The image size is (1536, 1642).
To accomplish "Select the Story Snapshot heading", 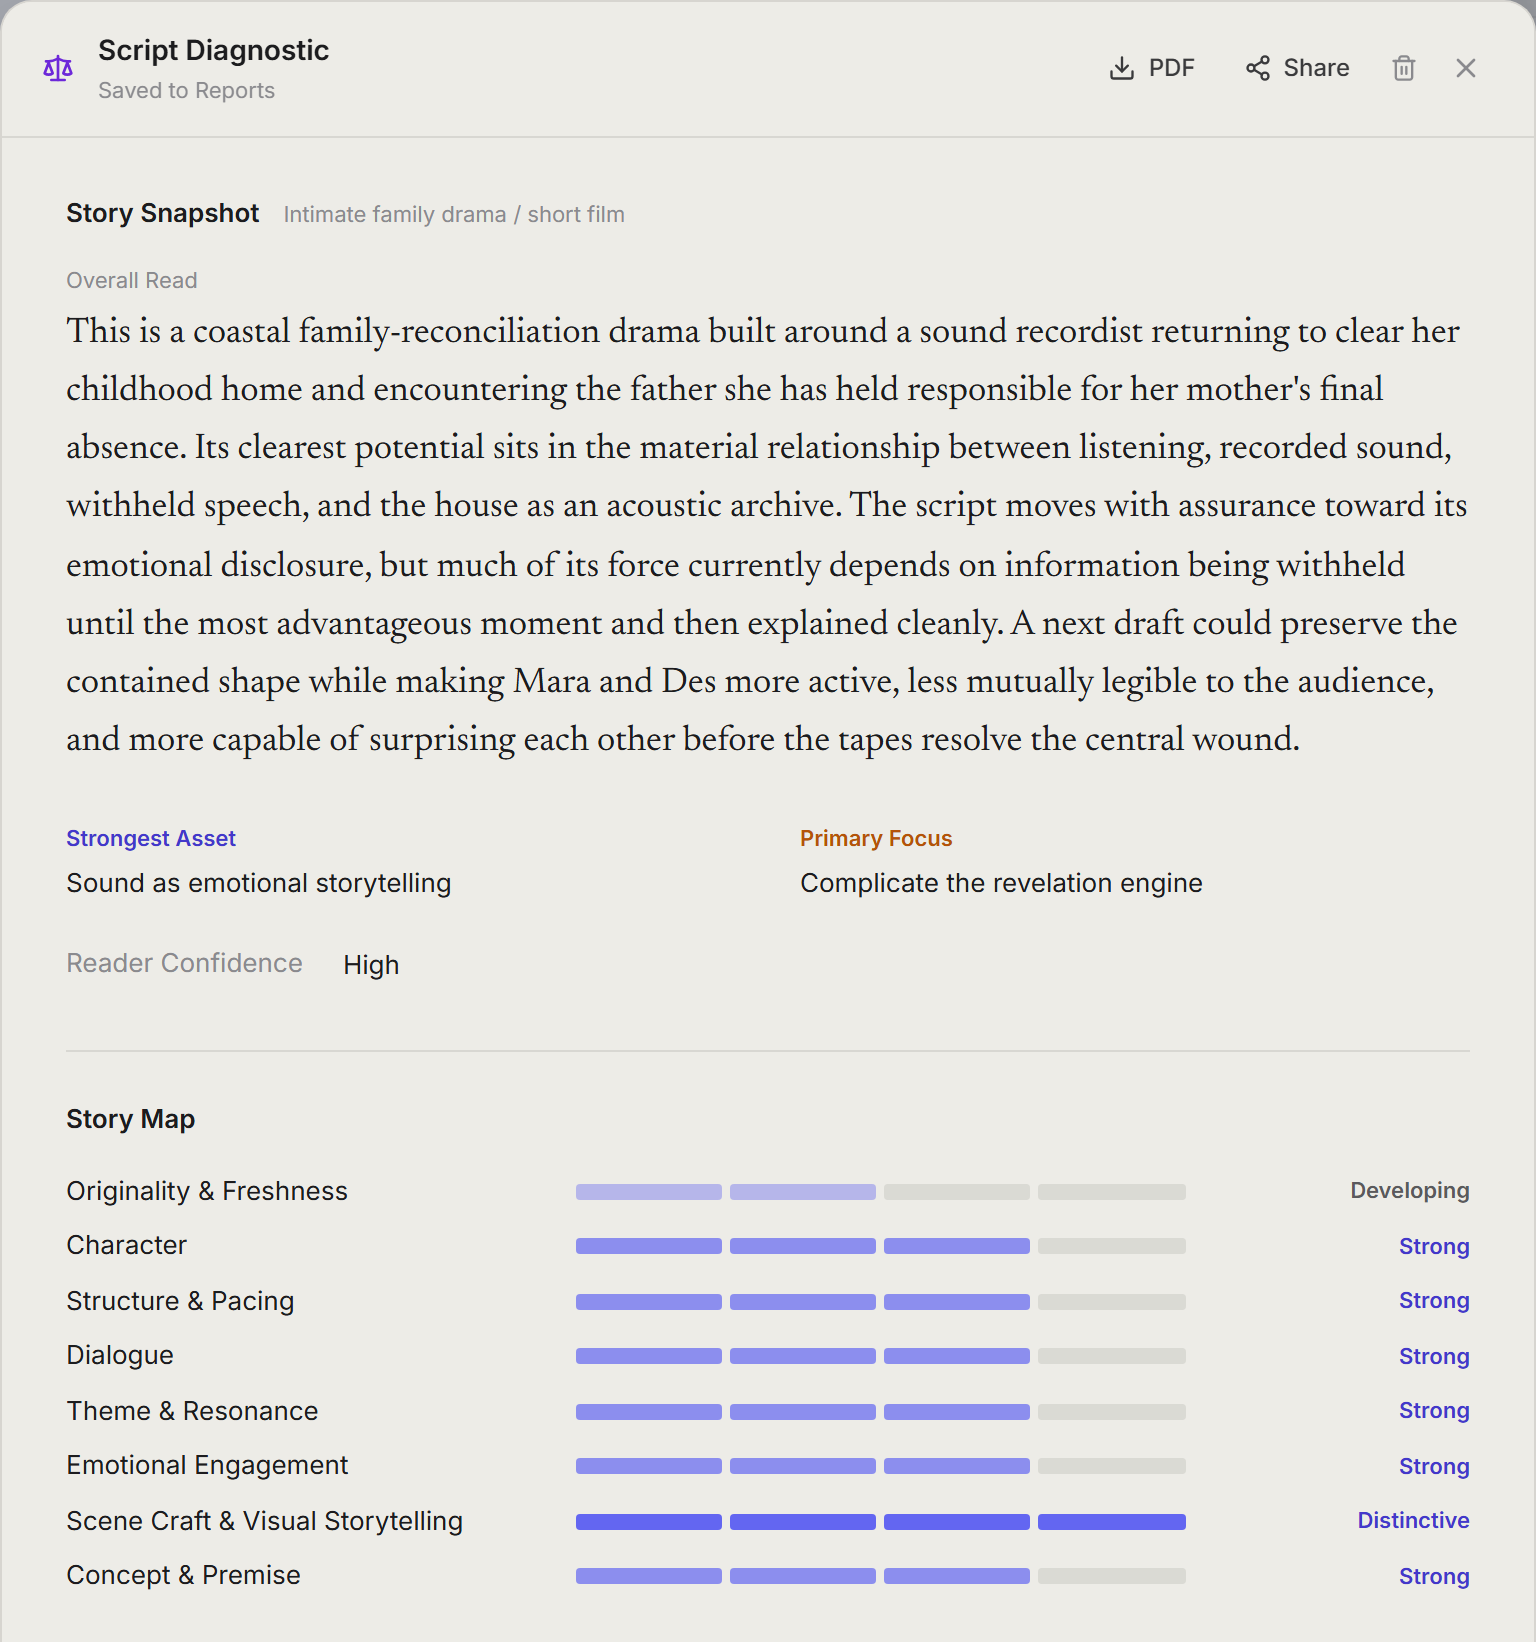I will (163, 213).
